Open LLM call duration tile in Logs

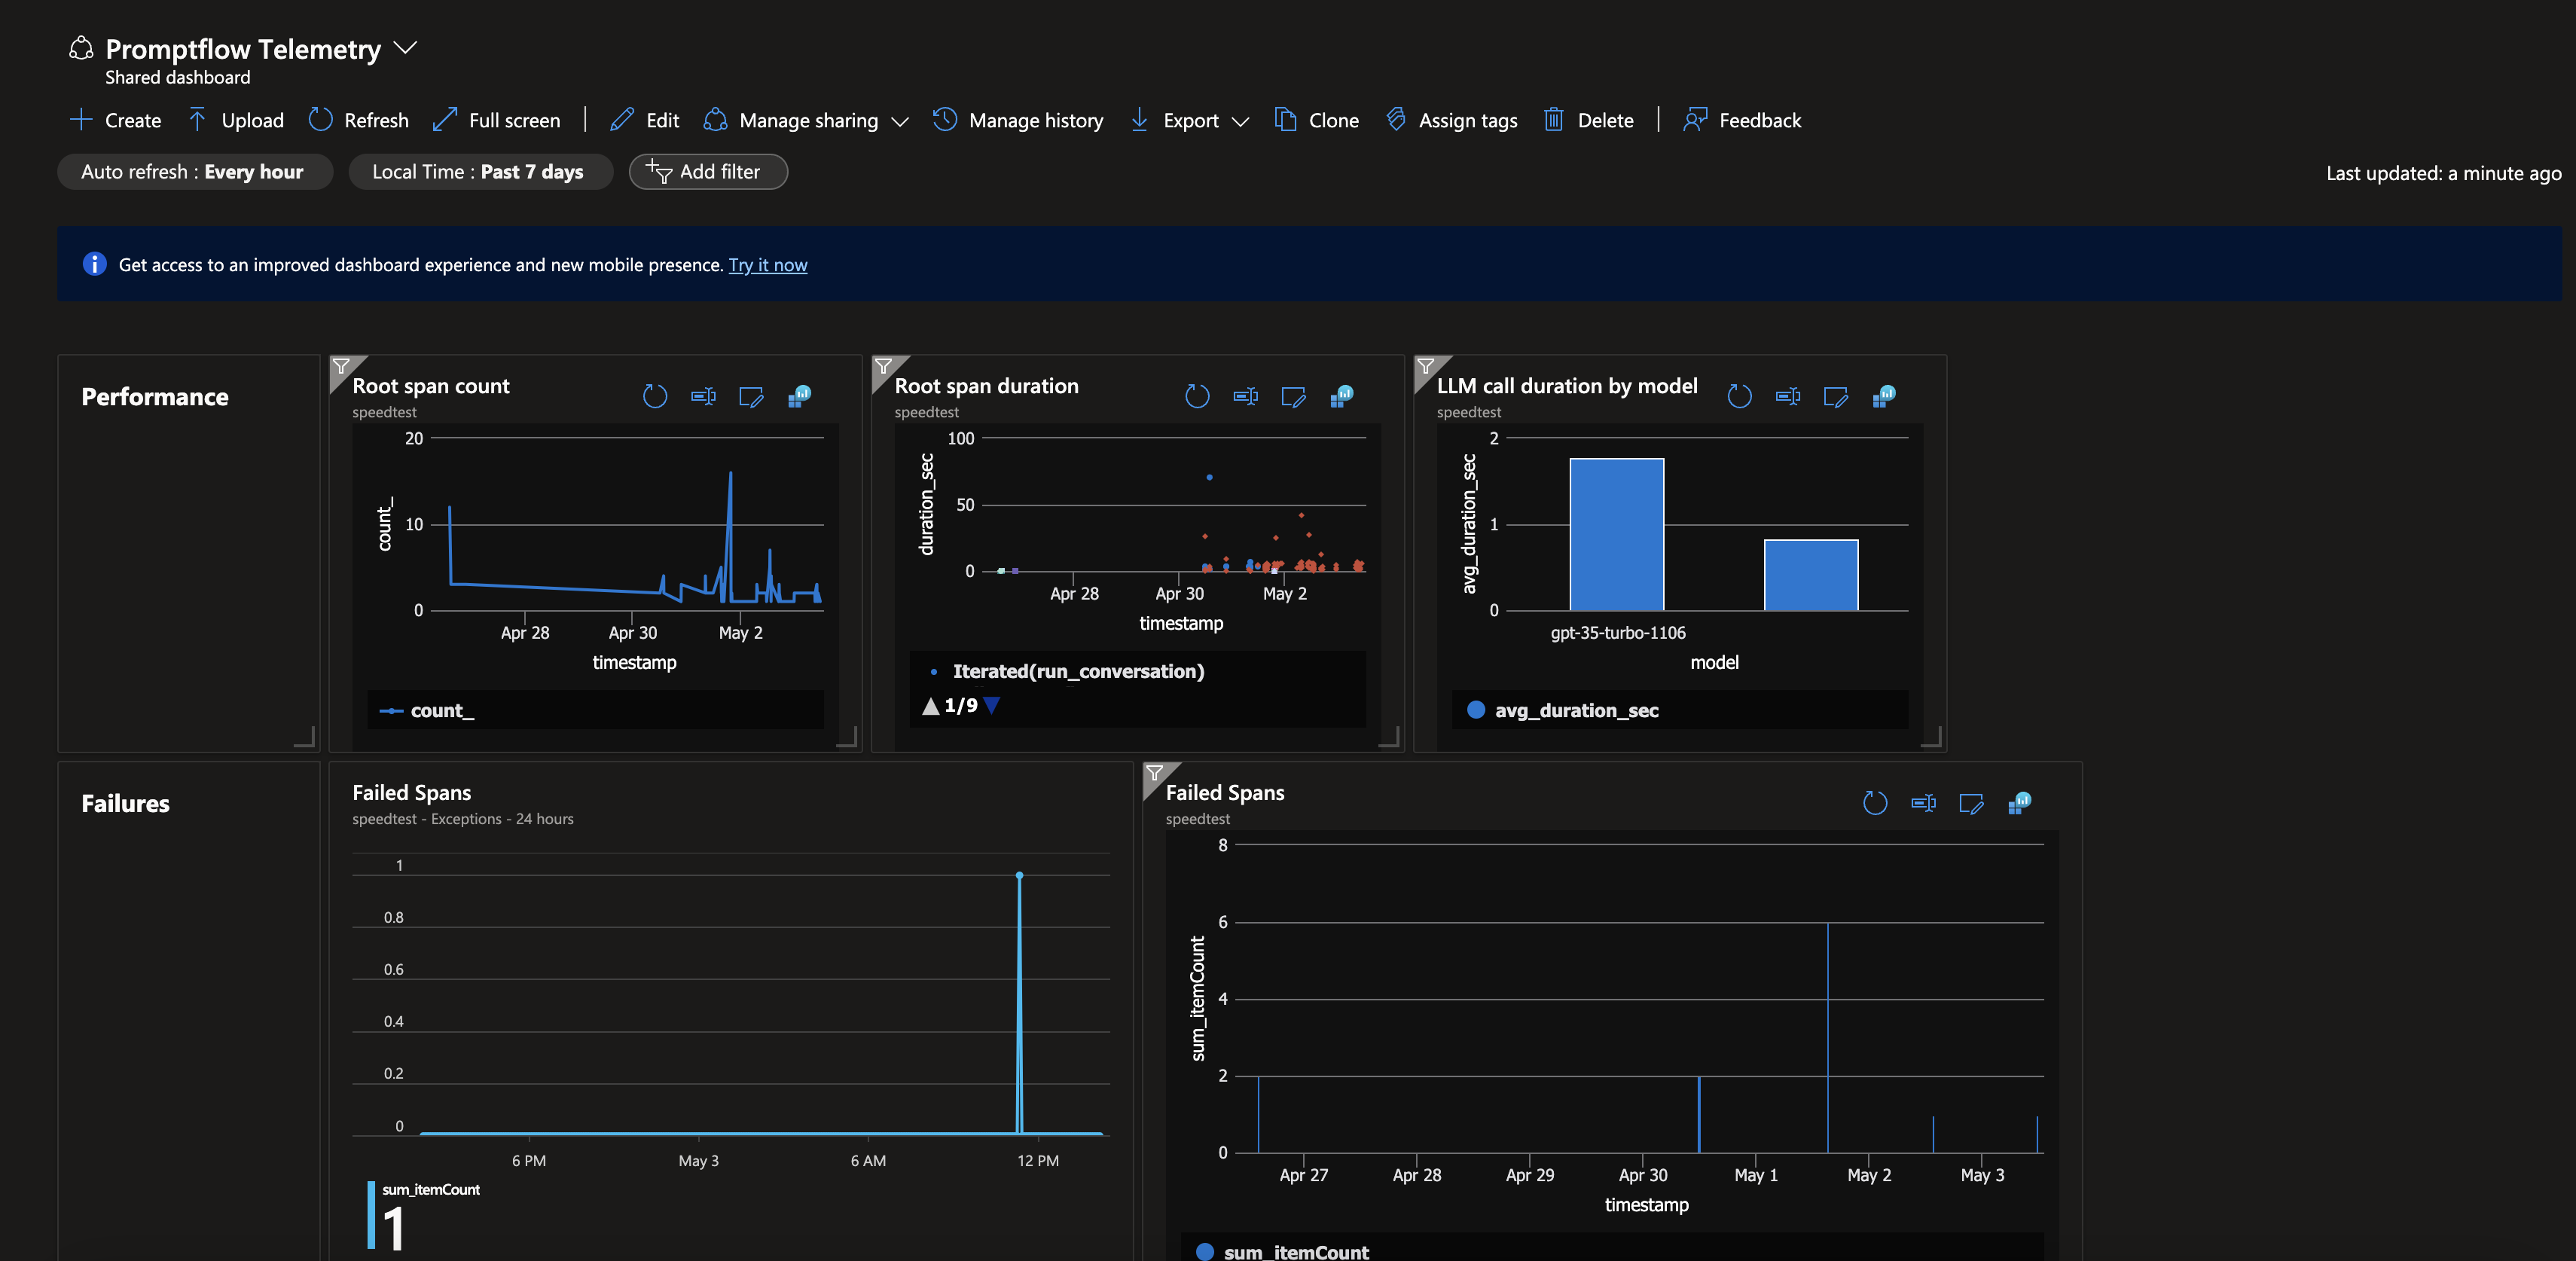click(1884, 396)
